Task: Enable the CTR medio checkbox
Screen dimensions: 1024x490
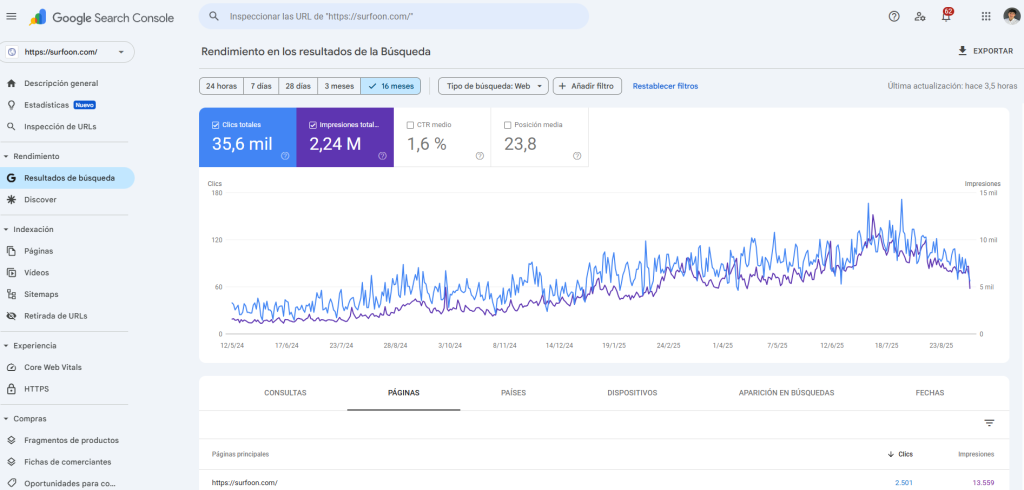Action: (x=410, y=125)
